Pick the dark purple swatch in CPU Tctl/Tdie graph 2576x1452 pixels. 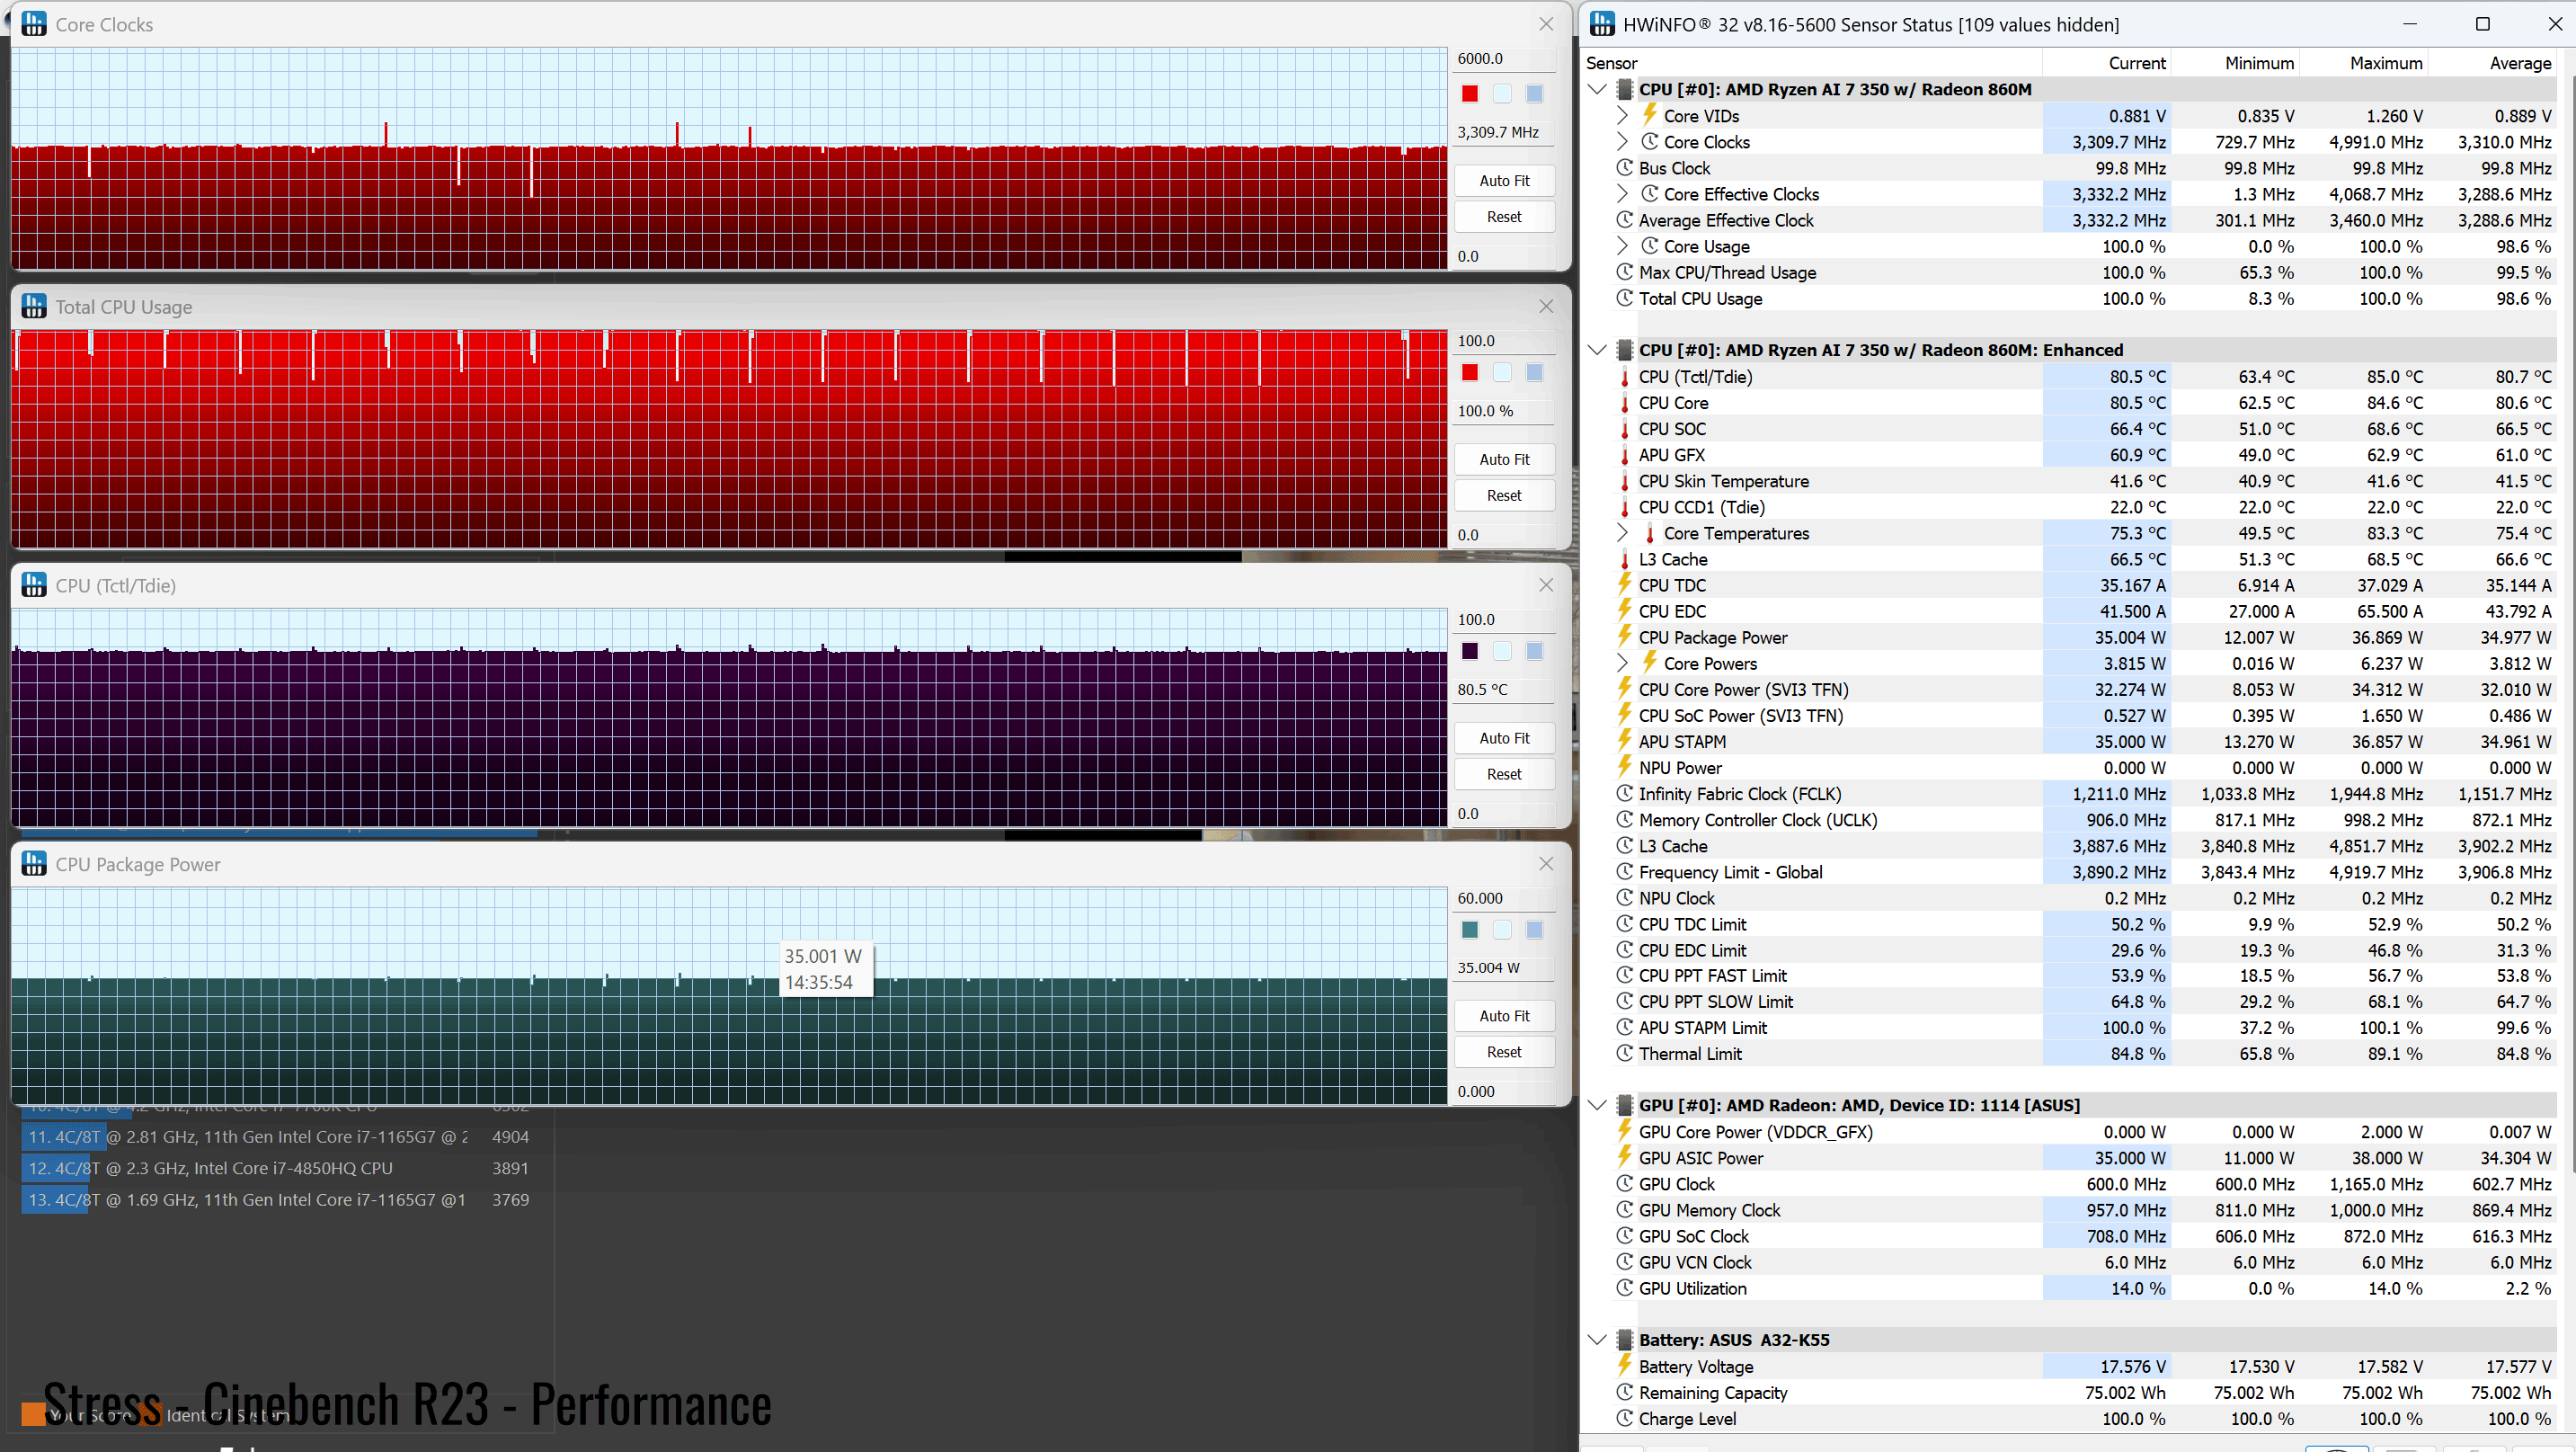pyautogui.click(x=1470, y=651)
